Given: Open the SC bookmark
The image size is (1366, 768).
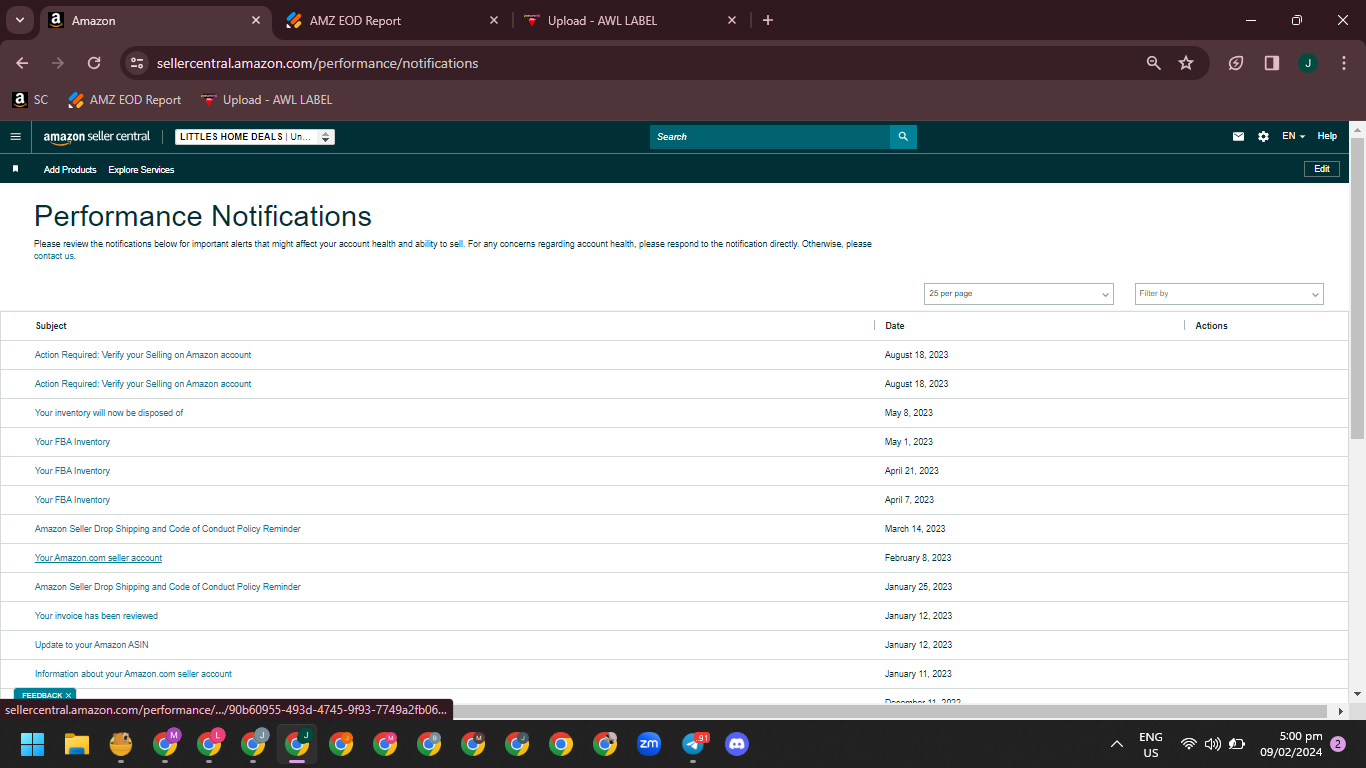Looking at the screenshot, I should (30, 100).
